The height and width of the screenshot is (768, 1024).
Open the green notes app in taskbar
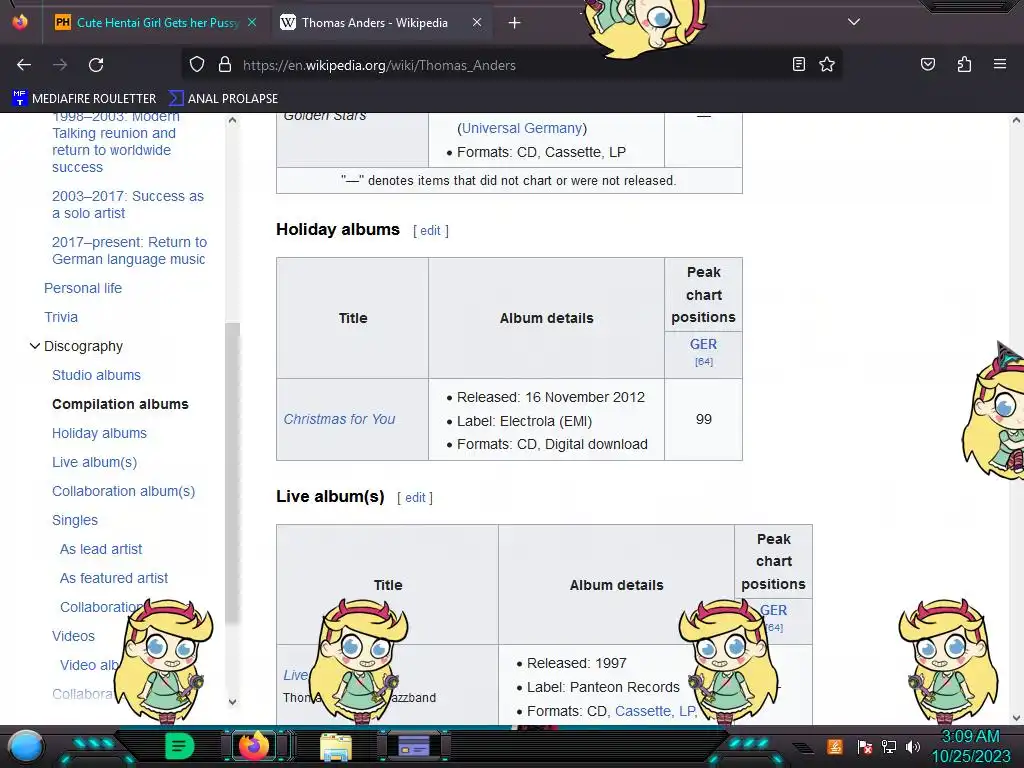(x=179, y=746)
